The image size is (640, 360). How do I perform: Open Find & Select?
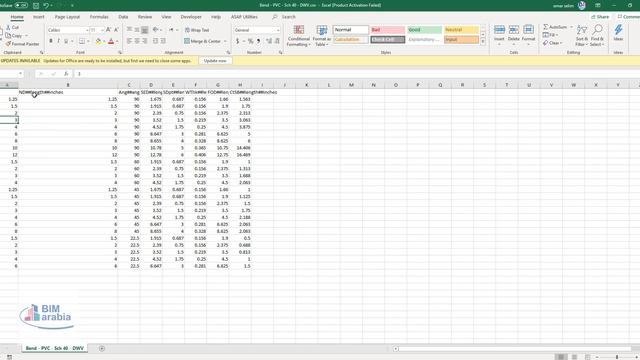597,35
